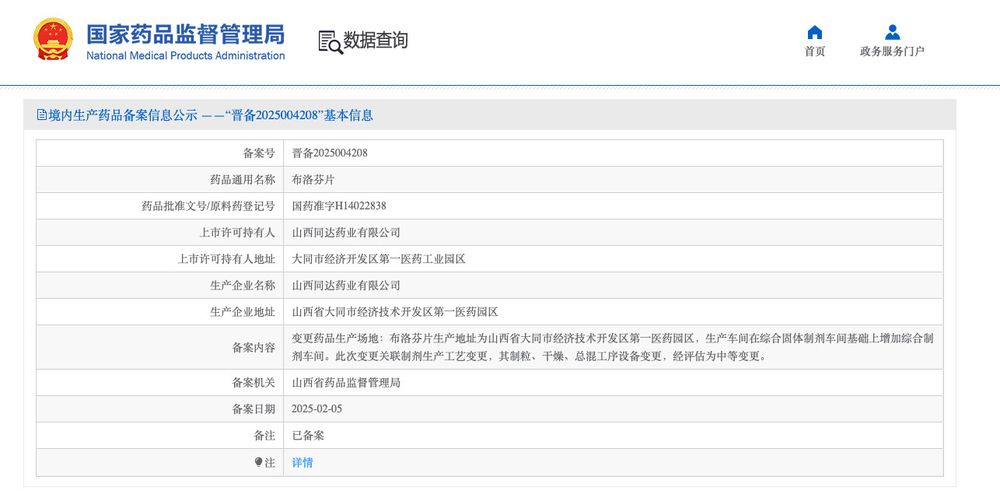Click the 备案机关 row label

point(254,383)
